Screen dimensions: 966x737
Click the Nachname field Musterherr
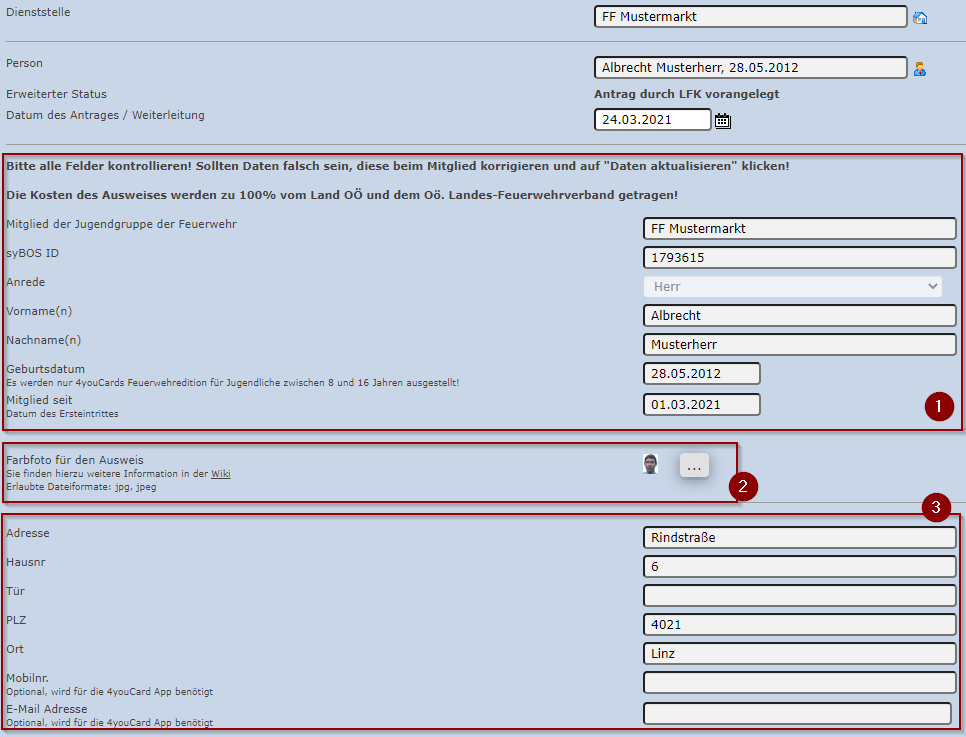click(x=800, y=344)
